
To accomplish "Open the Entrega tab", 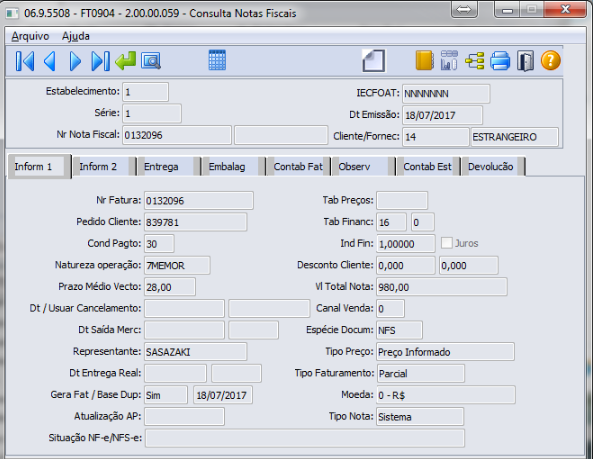I will 169,167.
